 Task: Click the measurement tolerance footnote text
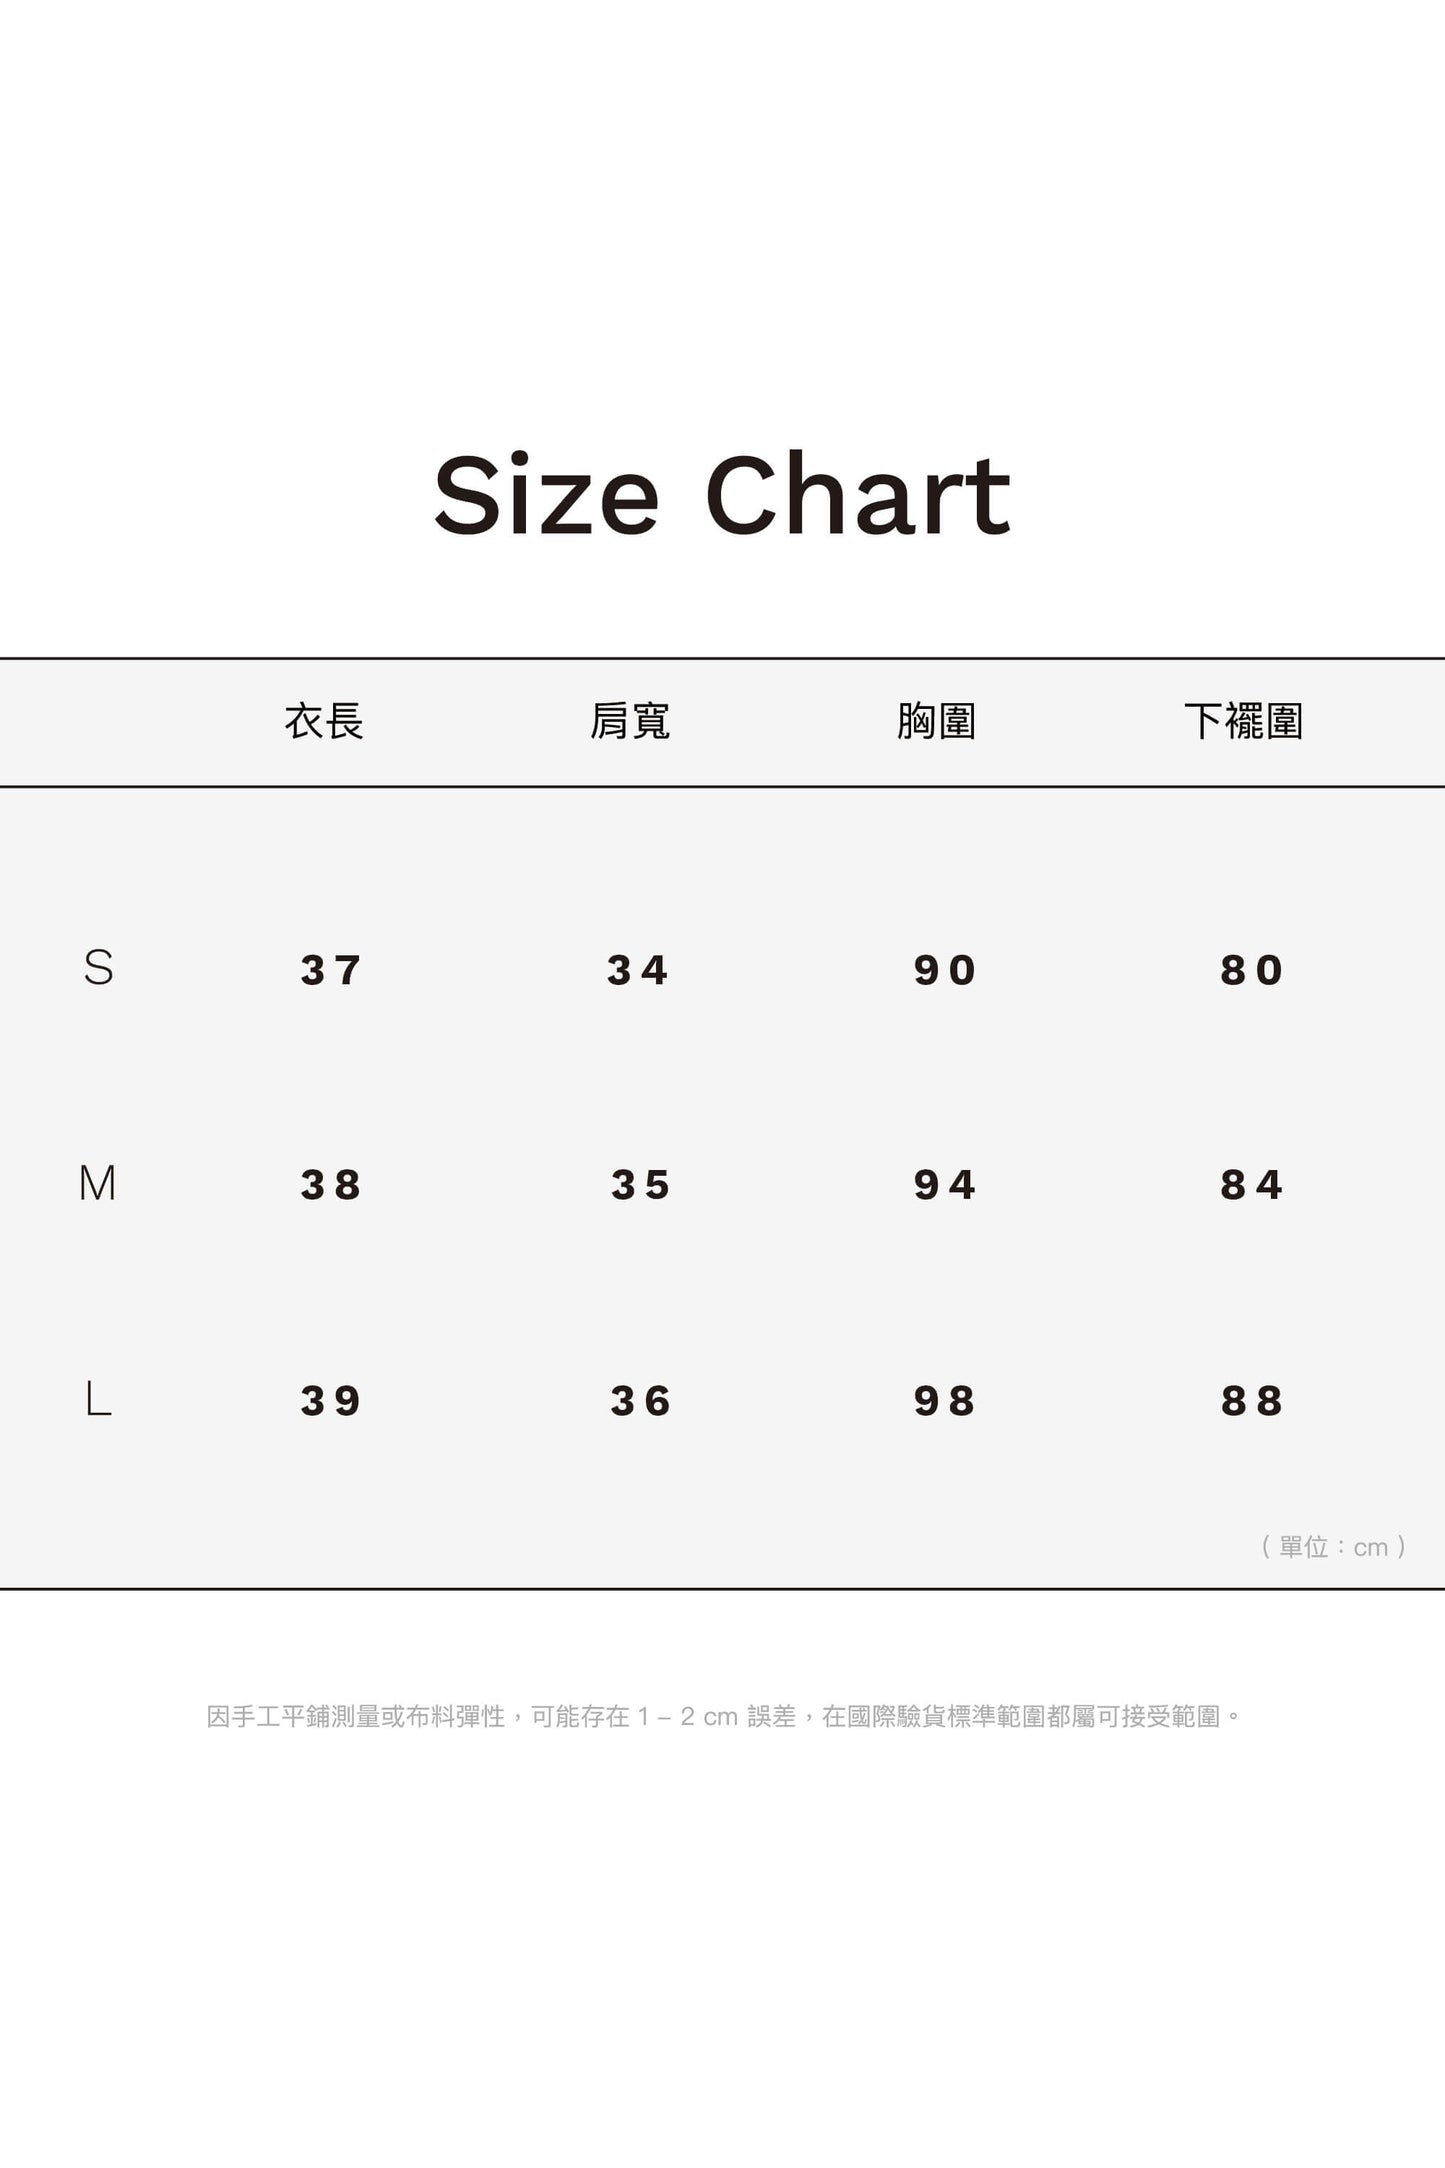(x=724, y=1717)
